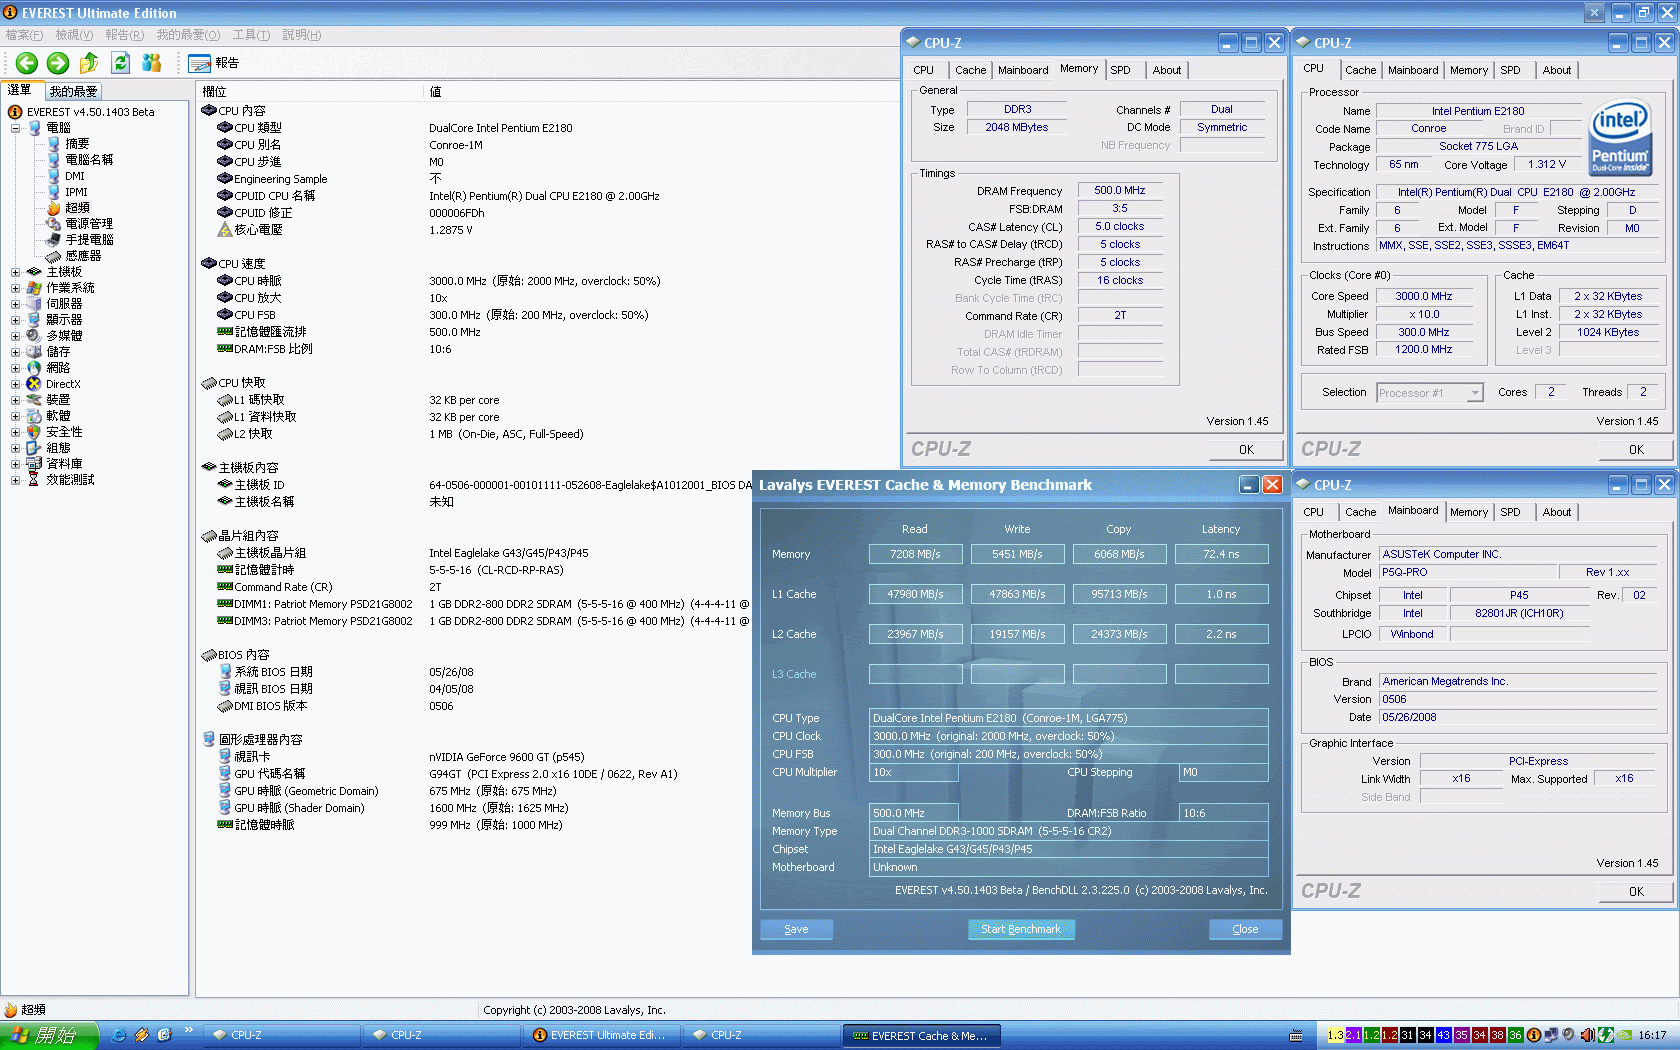1680x1050 pixels.
Task: Click the folder Up-level toolbar icon
Action: (89, 63)
